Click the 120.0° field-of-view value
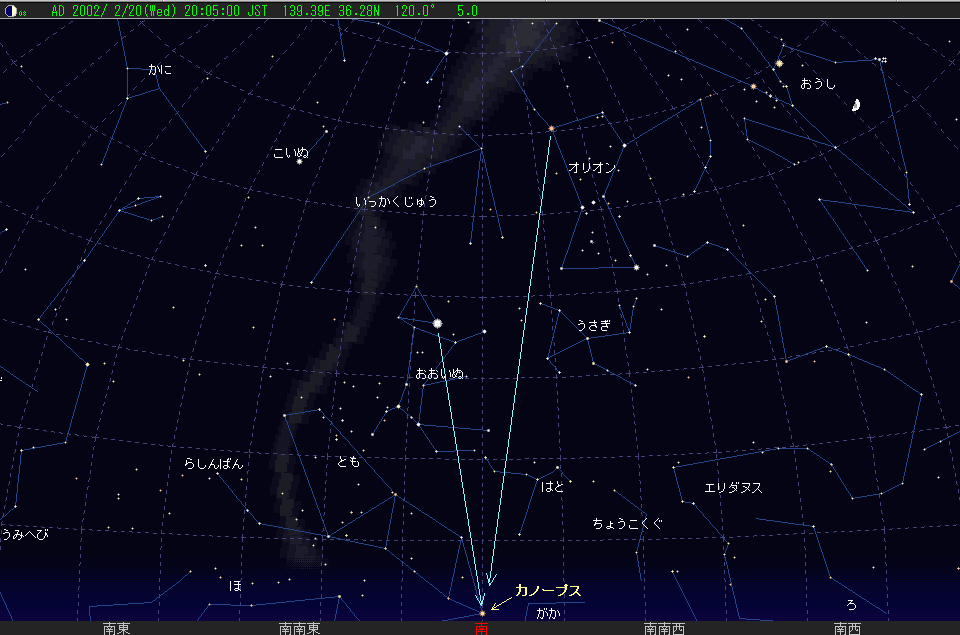 418,9
